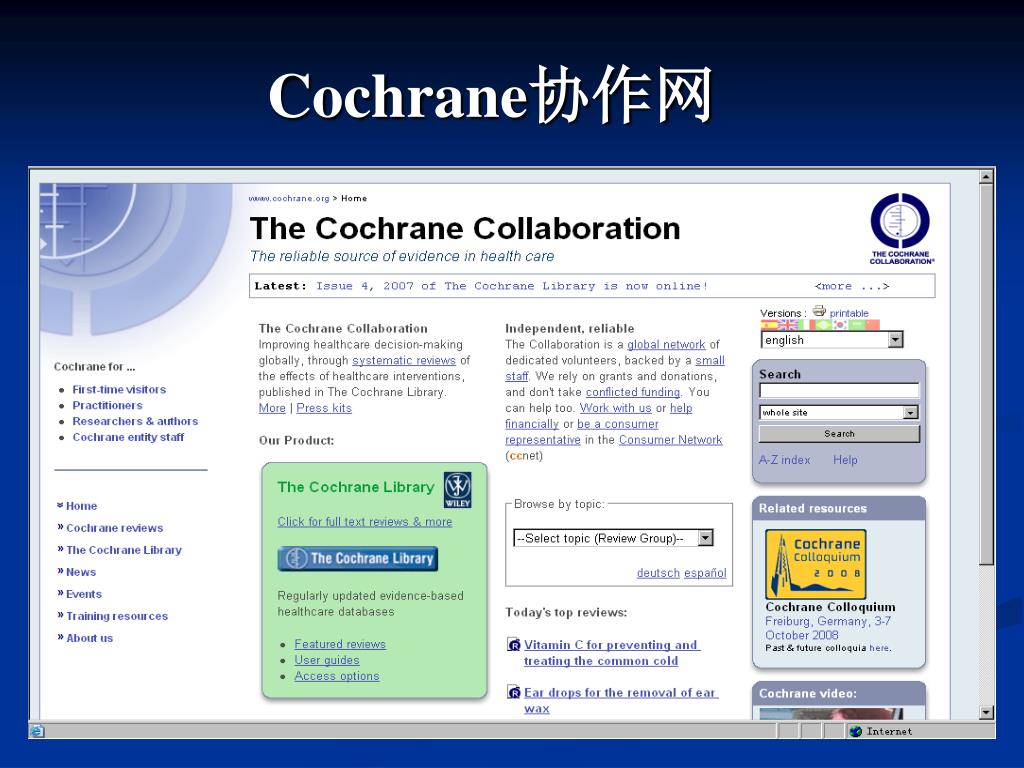Open Cochrane reviews in left menu
The image size is (1024, 768).
(114, 528)
